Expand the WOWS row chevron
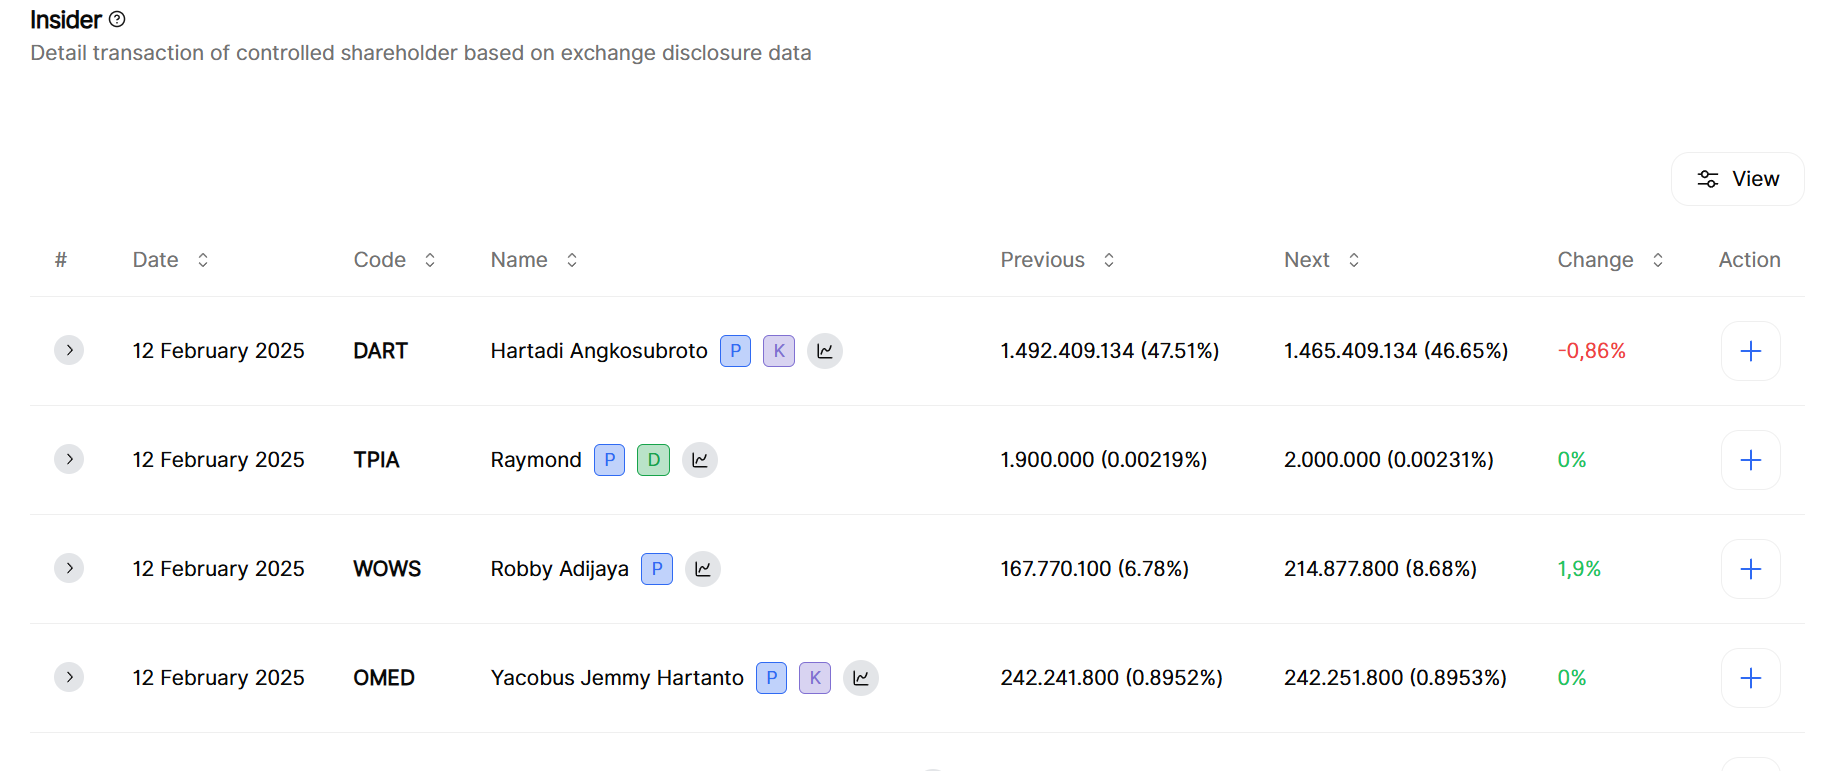Image resolution: width=1841 pixels, height=771 pixels. (69, 568)
